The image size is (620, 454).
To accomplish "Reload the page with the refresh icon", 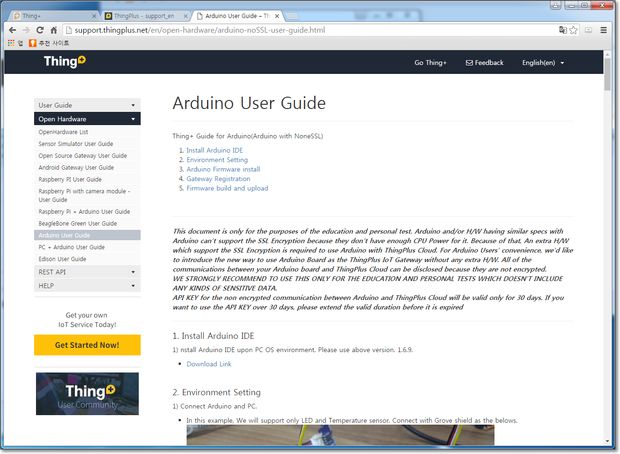I will pos(40,30).
